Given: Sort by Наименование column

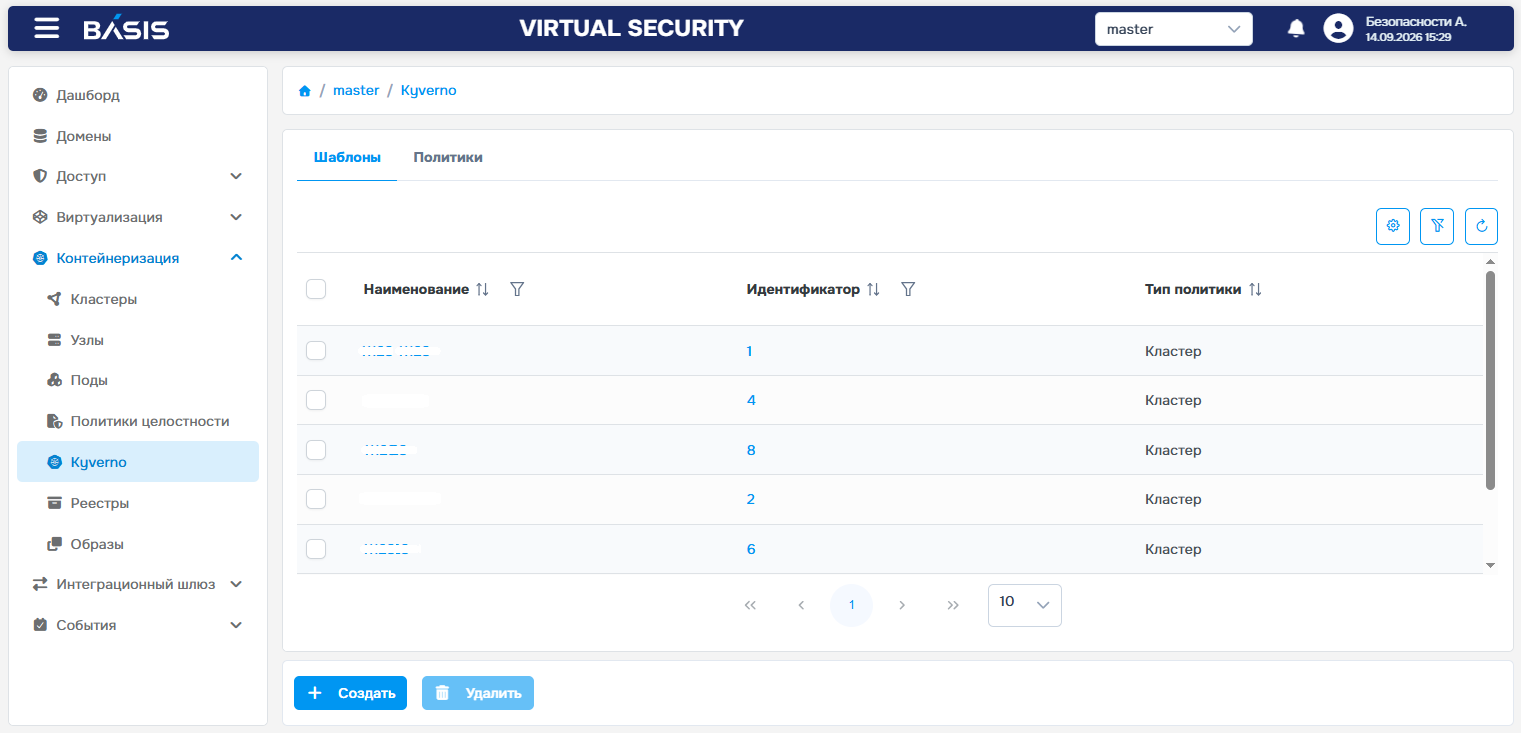Looking at the screenshot, I should point(483,289).
